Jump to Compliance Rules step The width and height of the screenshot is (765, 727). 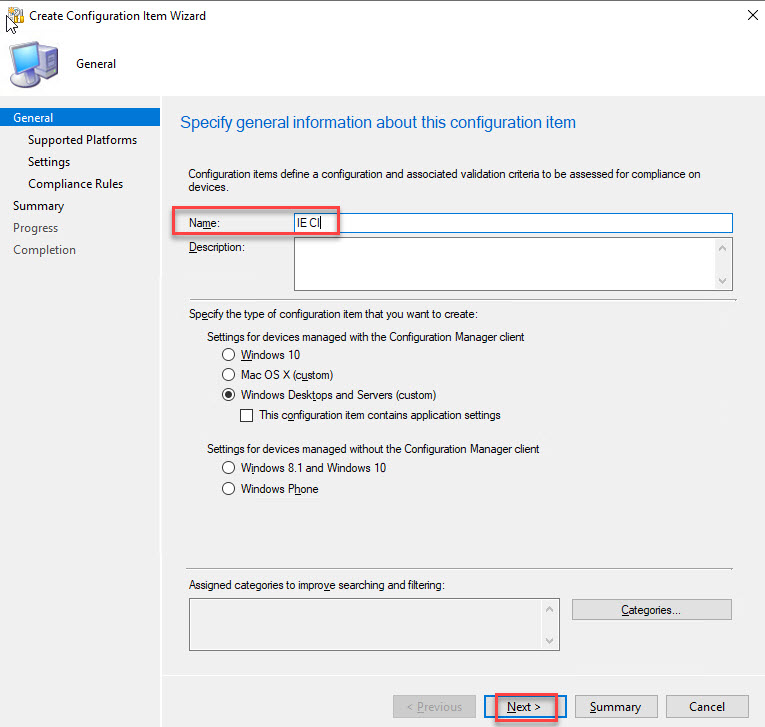[x=75, y=184]
